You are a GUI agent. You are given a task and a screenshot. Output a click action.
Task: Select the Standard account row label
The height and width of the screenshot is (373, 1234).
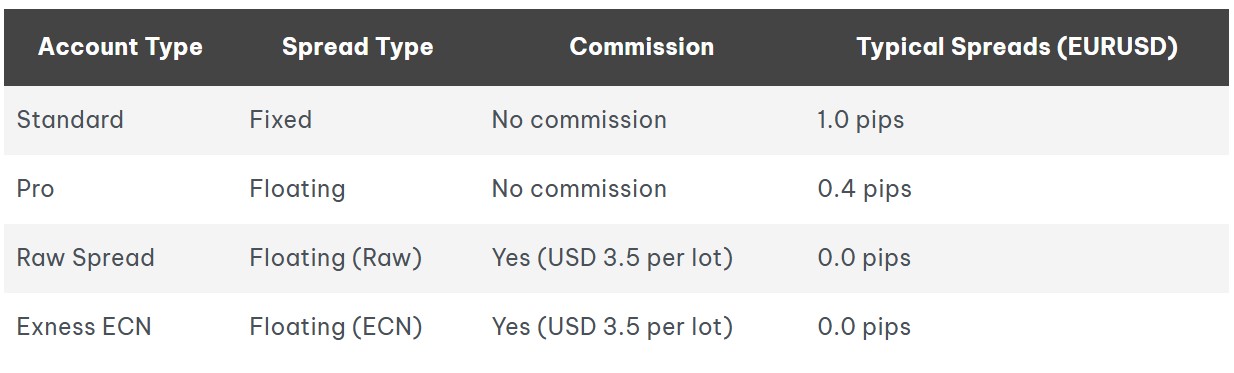click(x=70, y=120)
